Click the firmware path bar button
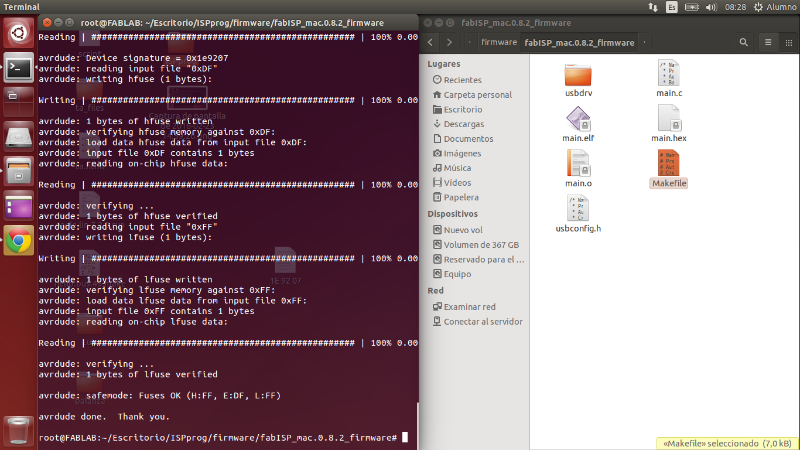 (x=499, y=42)
